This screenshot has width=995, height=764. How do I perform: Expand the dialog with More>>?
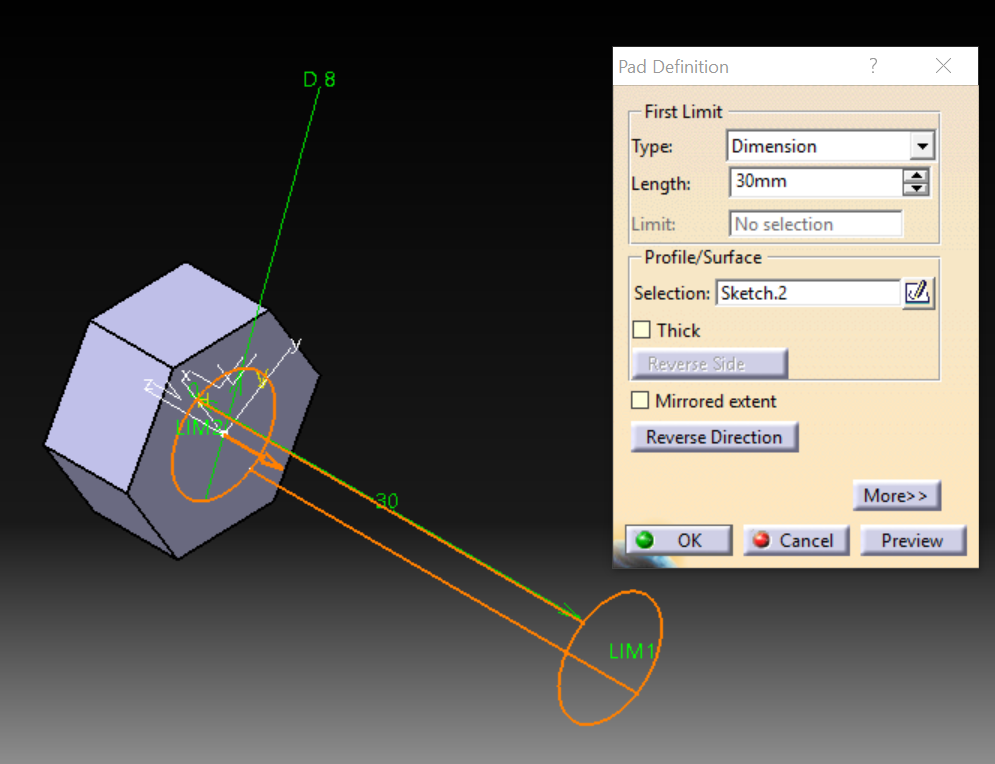(896, 495)
